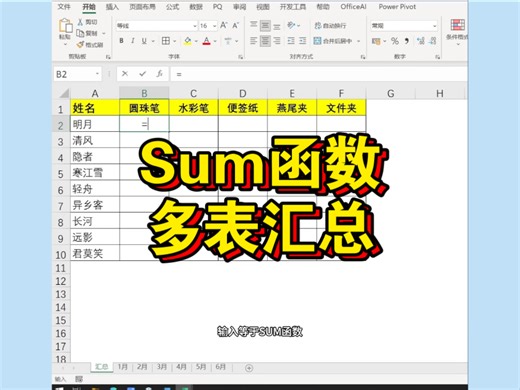The height and width of the screenshot is (390, 520).
Task: Open the Merge and Center dropdown arrow
Action: click(x=359, y=41)
